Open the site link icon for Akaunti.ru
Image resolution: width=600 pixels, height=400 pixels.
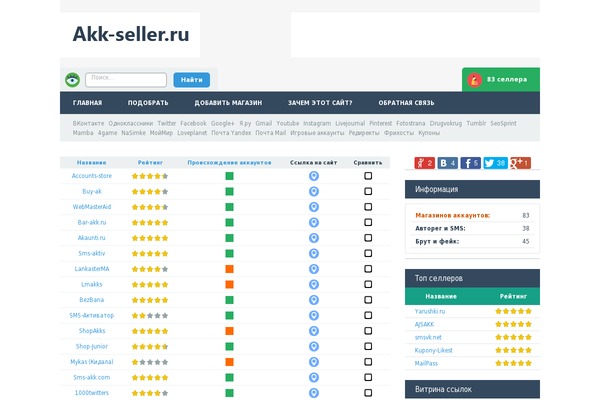click(314, 238)
